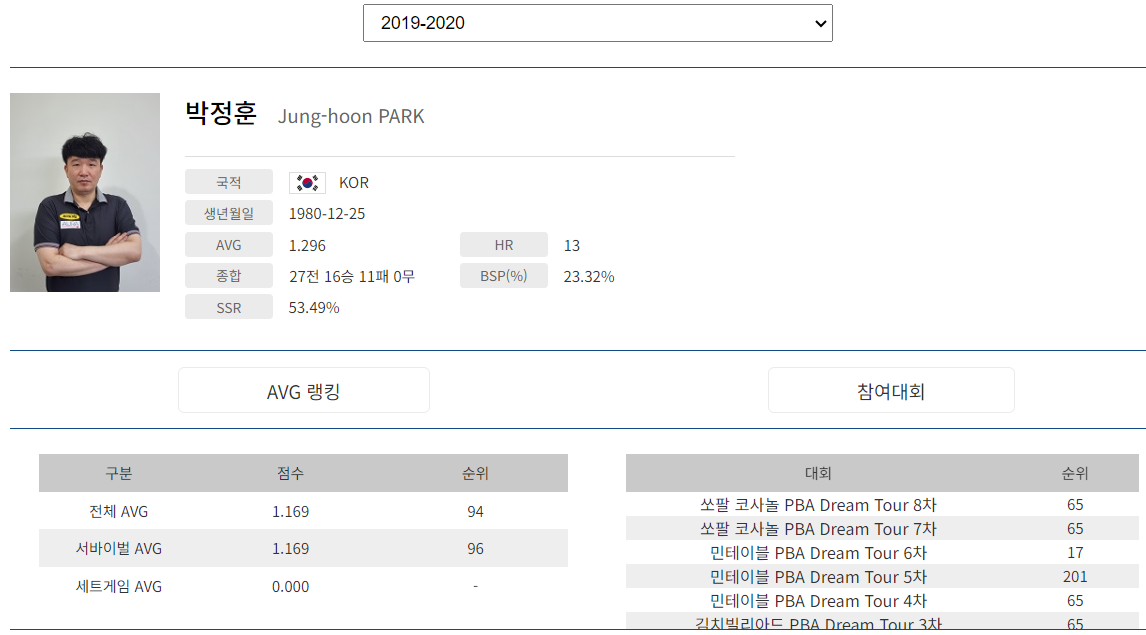Select the 쏘팔 코사놀 PBA Dream Tour 8차 entry

(820, 505)
